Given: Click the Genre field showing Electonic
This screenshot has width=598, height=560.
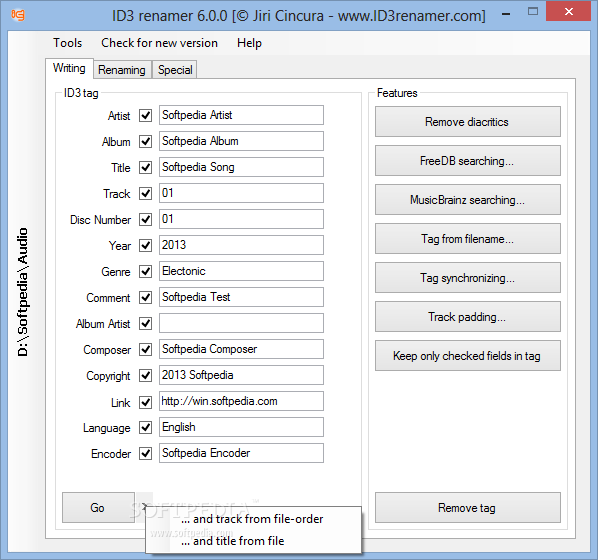Looking at the screenshot, I should pos(241,271).
